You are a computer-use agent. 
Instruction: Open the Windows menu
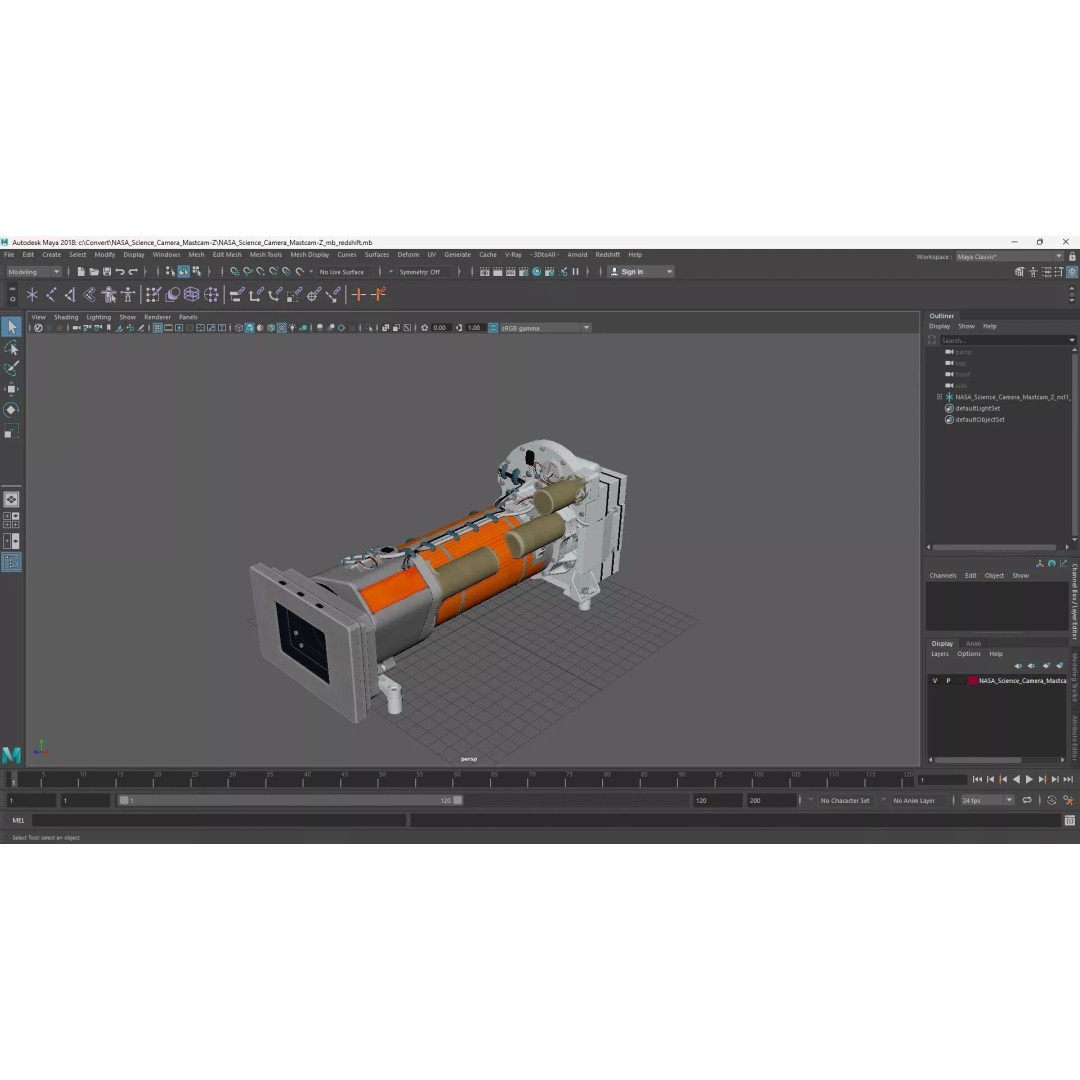[166, 254]
